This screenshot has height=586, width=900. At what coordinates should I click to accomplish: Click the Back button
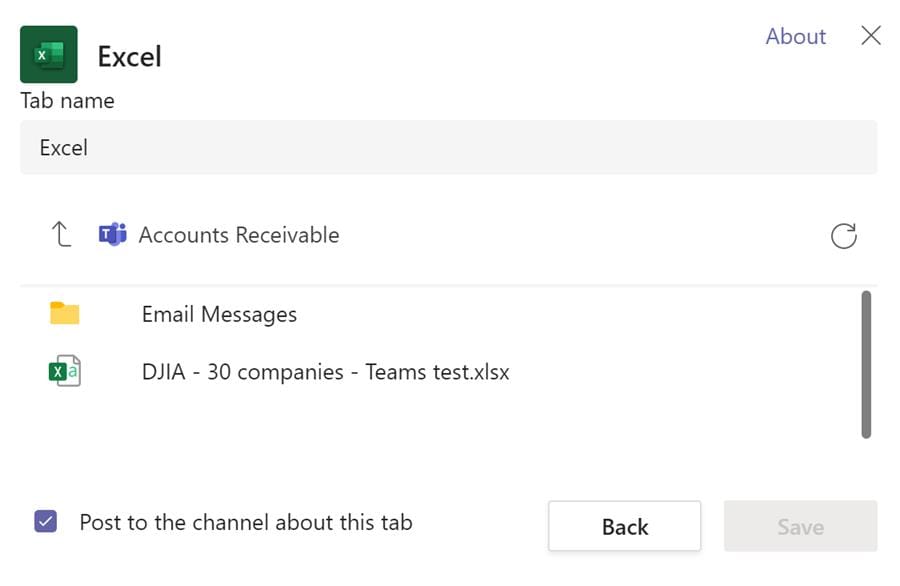(624, 526)
